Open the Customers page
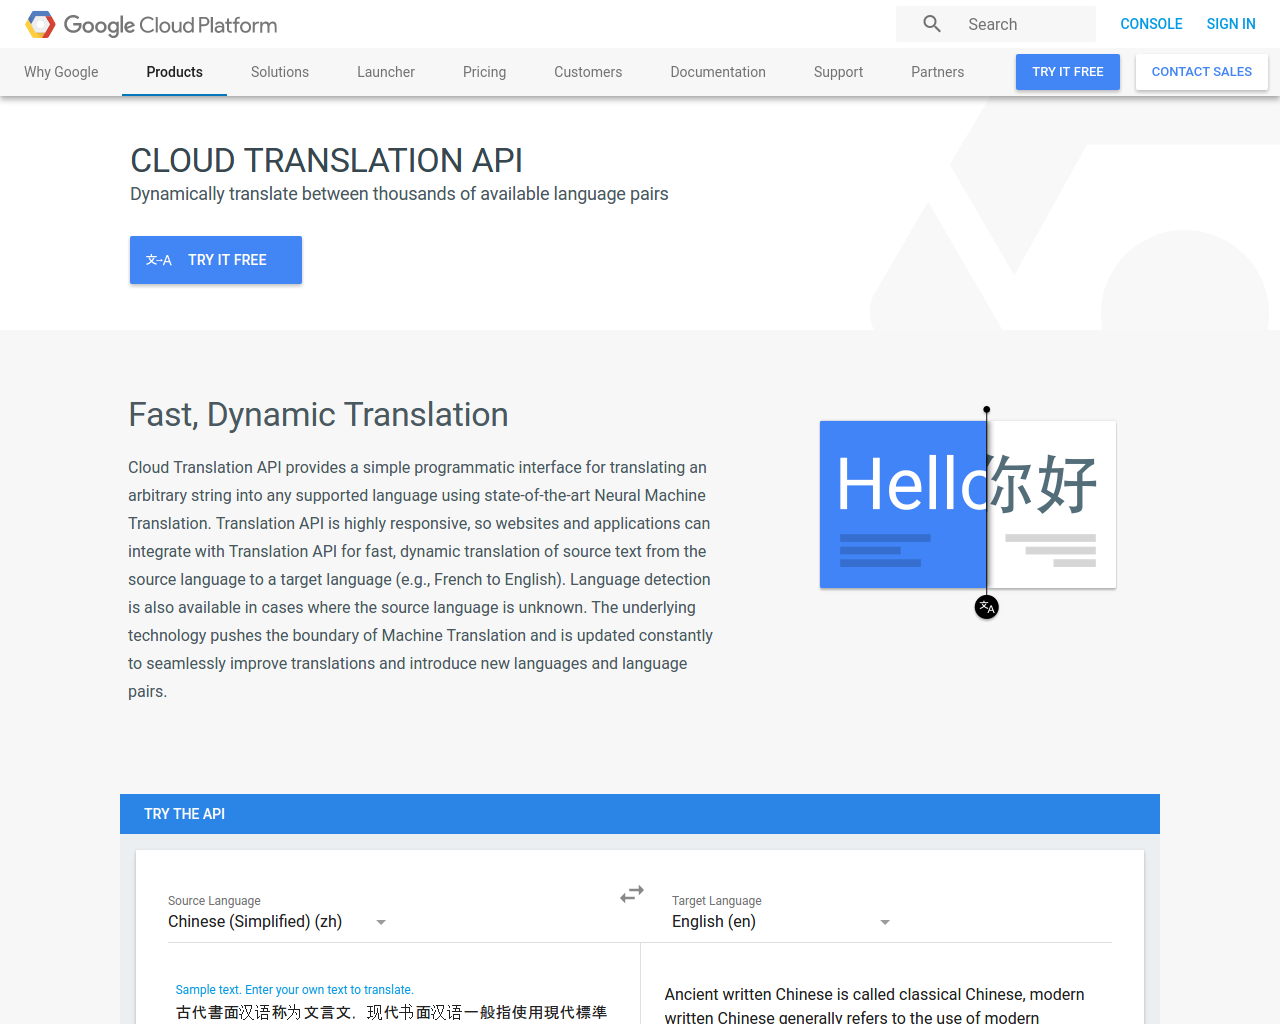Screen dimensions: 1280x1024 (588, 72)
